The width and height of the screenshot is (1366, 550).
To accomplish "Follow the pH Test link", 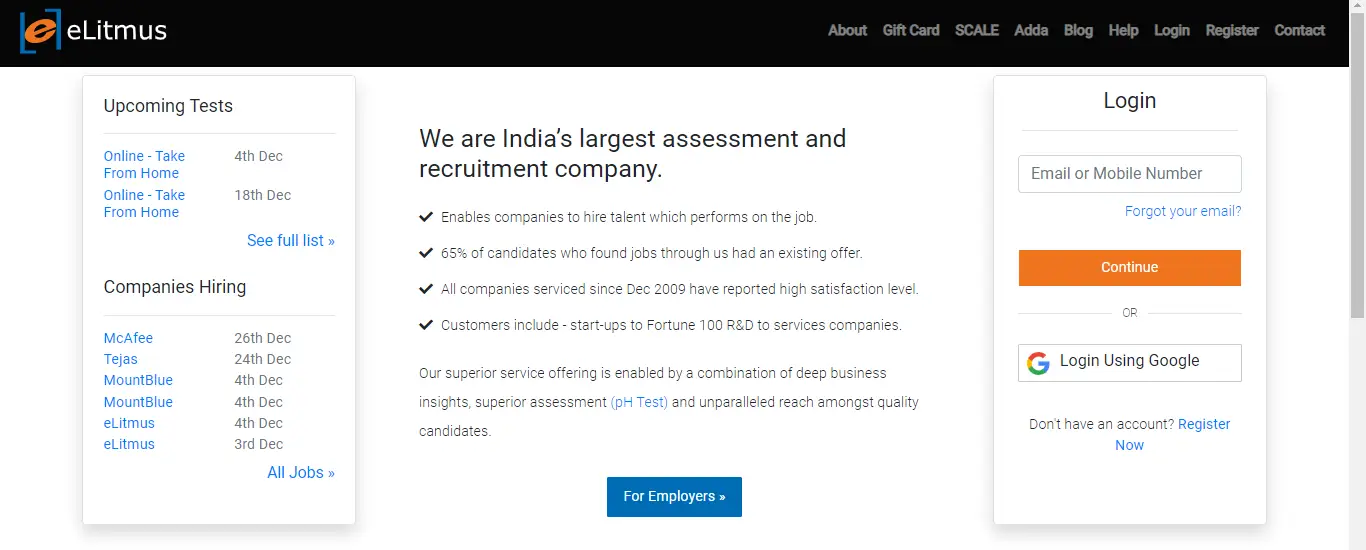I will pyautogui.click(x=639, y=402).
